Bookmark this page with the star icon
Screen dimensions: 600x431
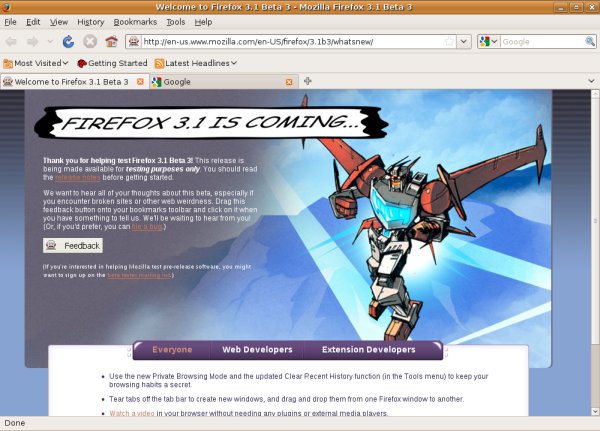450,41
